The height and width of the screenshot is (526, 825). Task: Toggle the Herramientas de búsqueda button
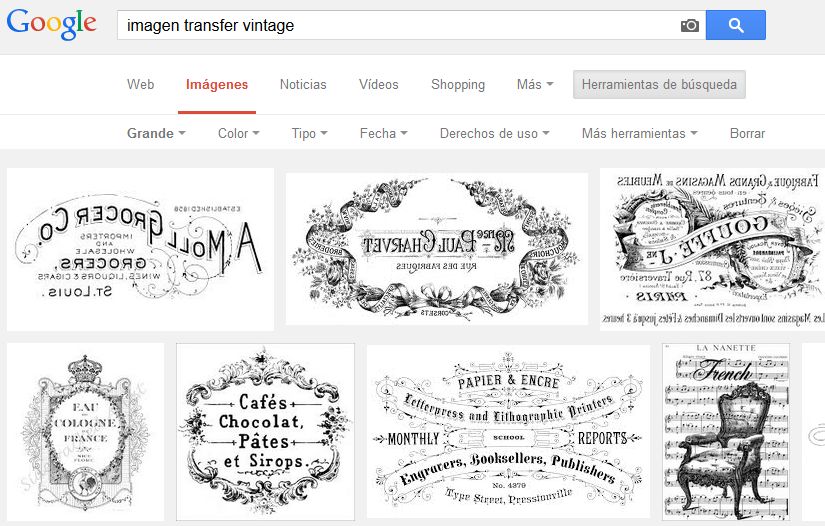(x=659, y=84)
